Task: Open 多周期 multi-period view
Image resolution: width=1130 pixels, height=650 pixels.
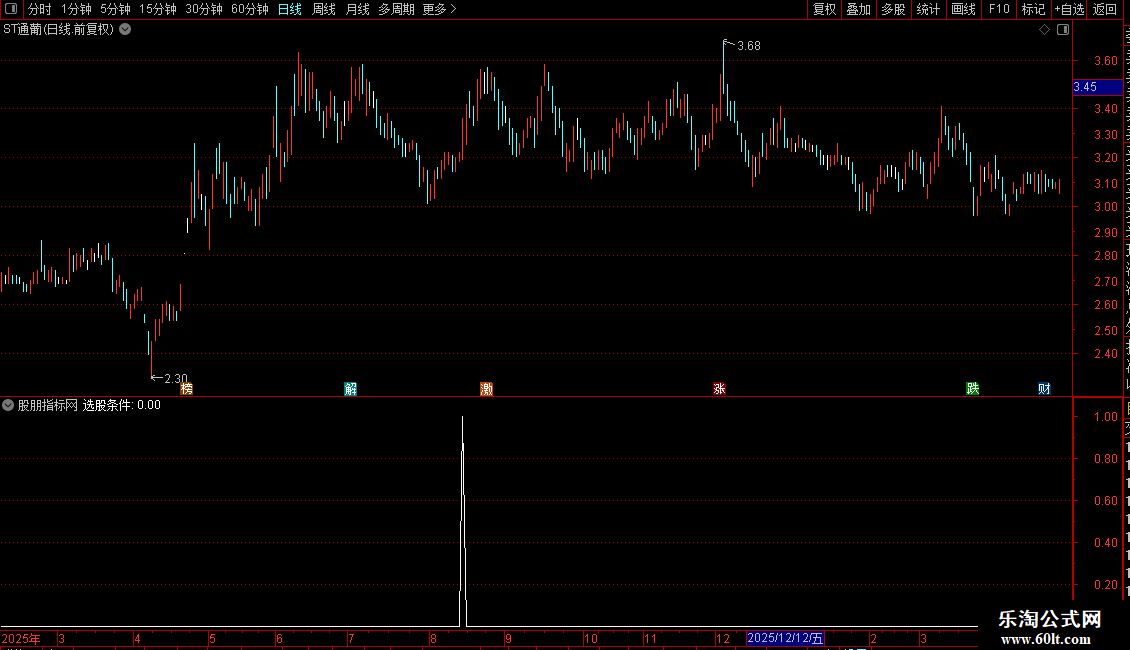Action: (396, 9)
